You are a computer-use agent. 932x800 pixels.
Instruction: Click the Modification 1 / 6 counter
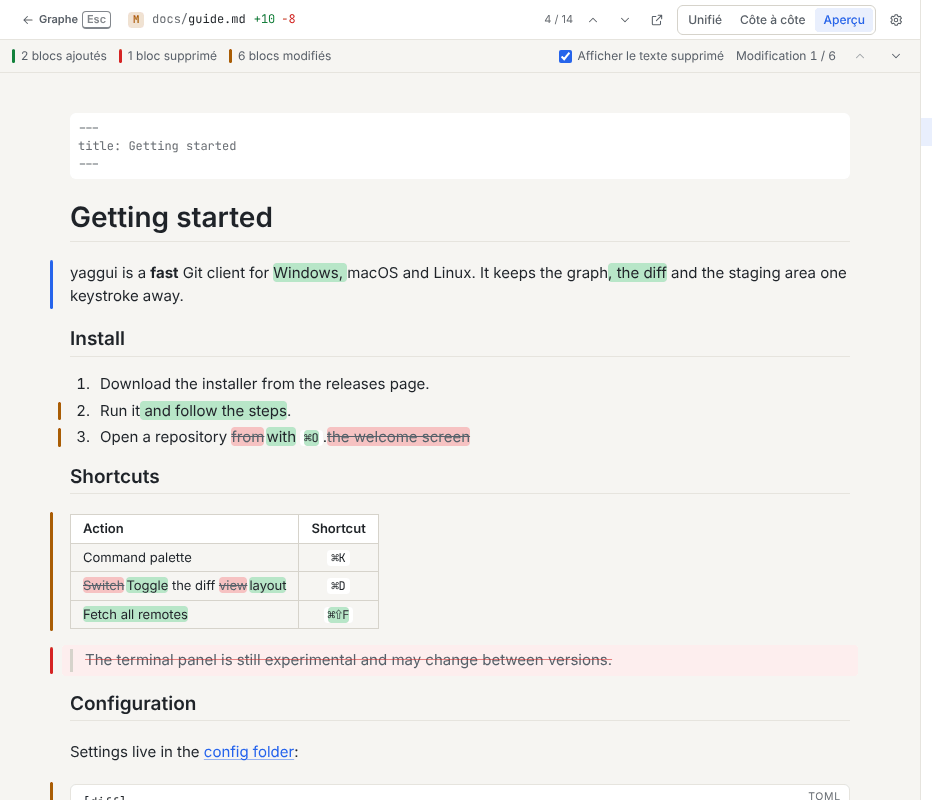point(786,56)
